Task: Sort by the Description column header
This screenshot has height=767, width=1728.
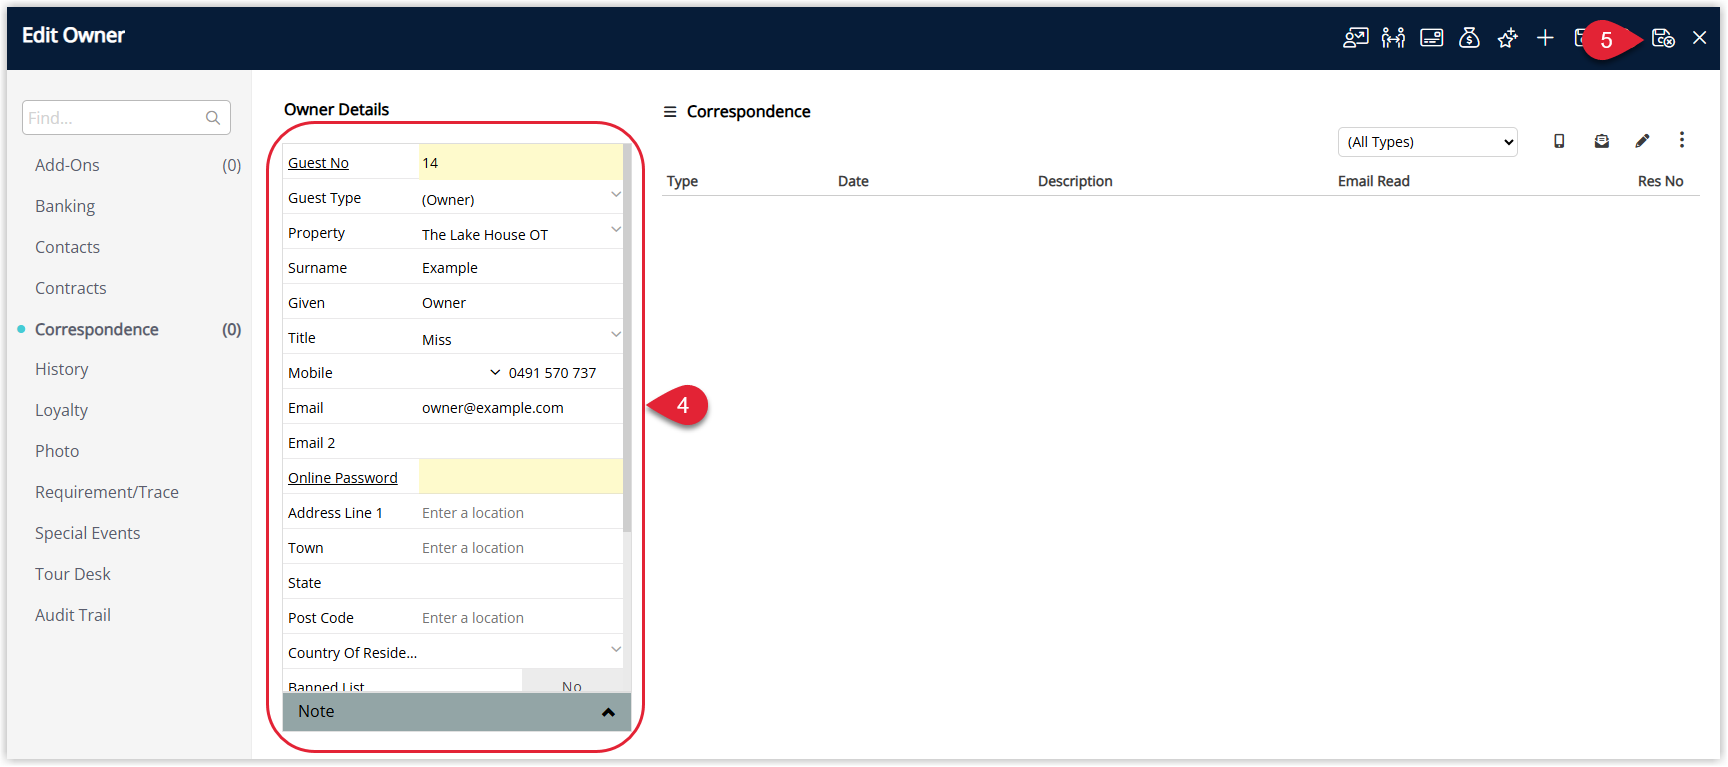Action: (1075, 181)
